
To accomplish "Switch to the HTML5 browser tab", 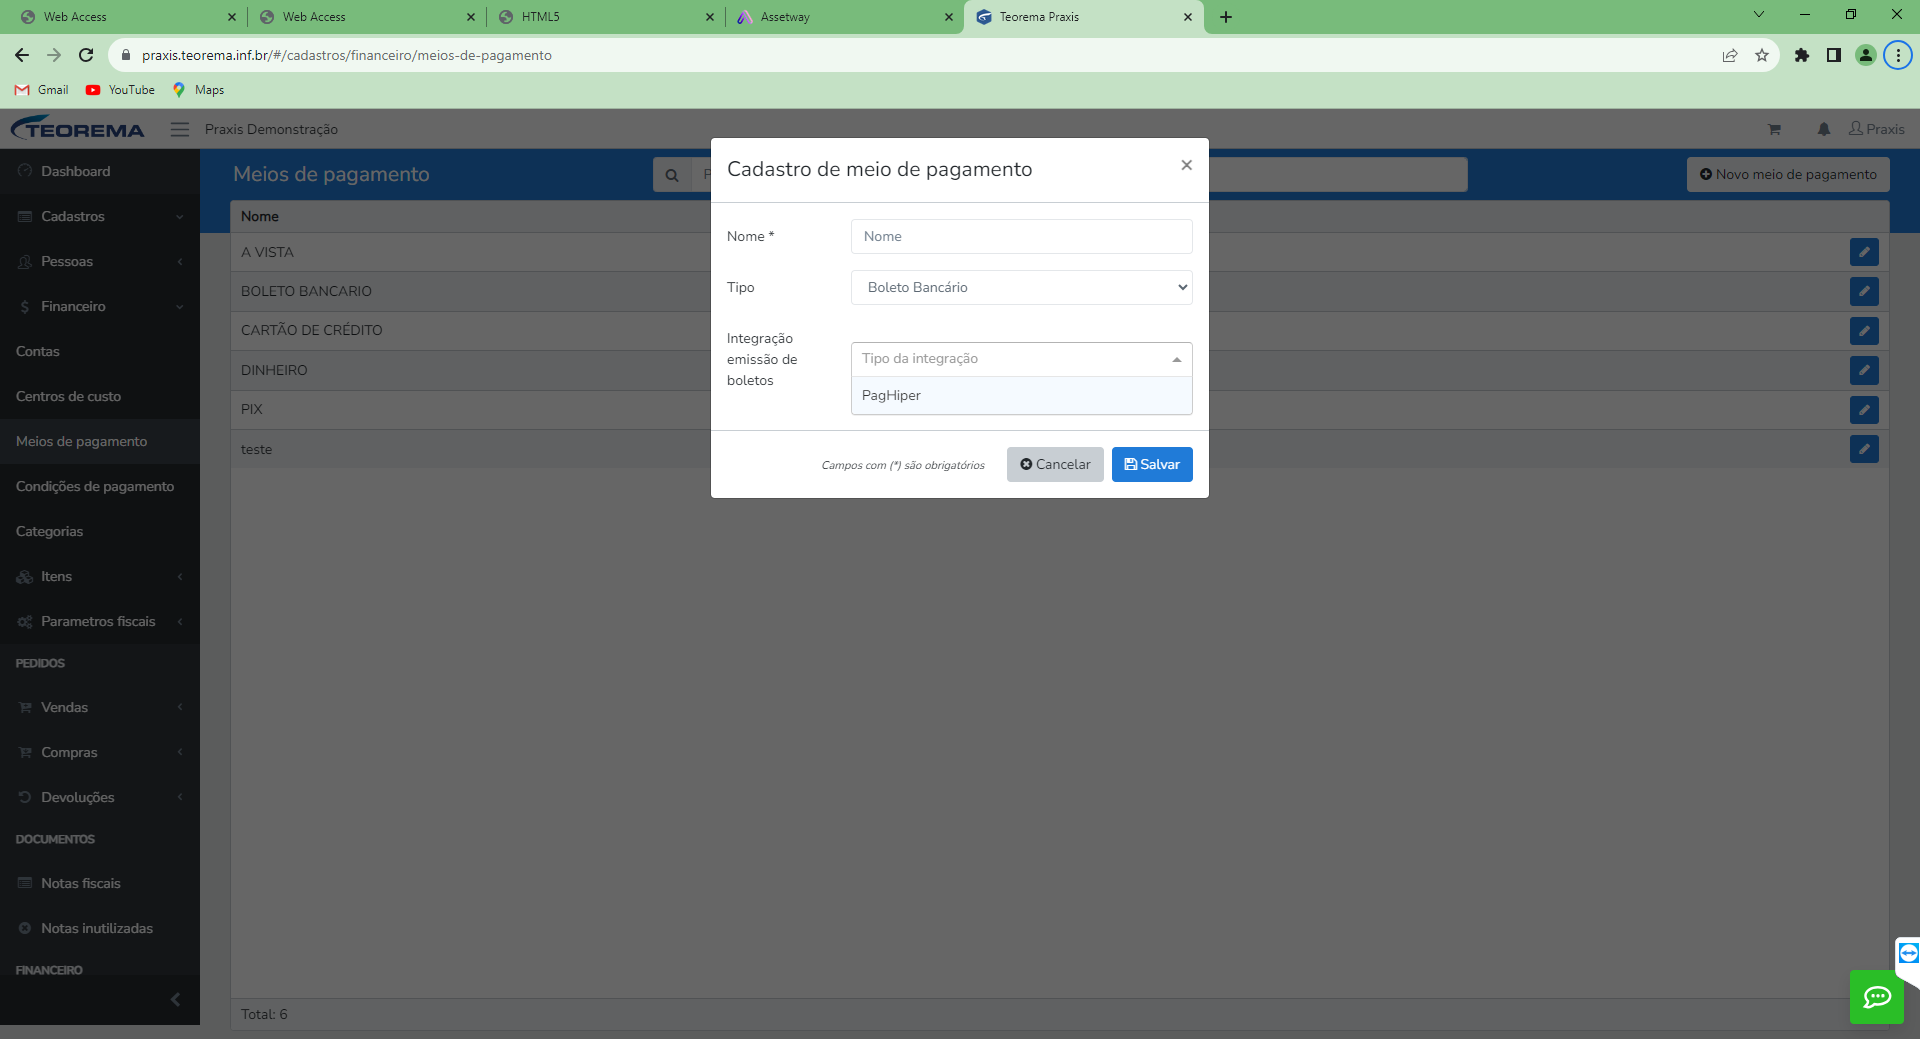I will (x=604, y=17).
